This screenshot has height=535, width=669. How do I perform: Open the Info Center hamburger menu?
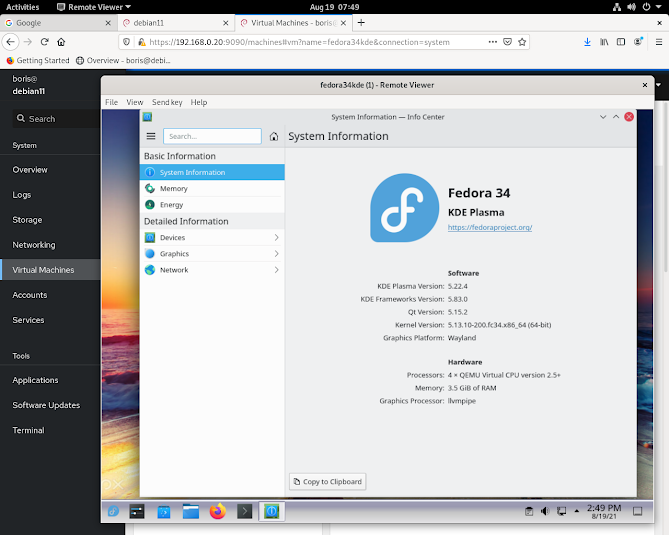(x=151, y=136)
